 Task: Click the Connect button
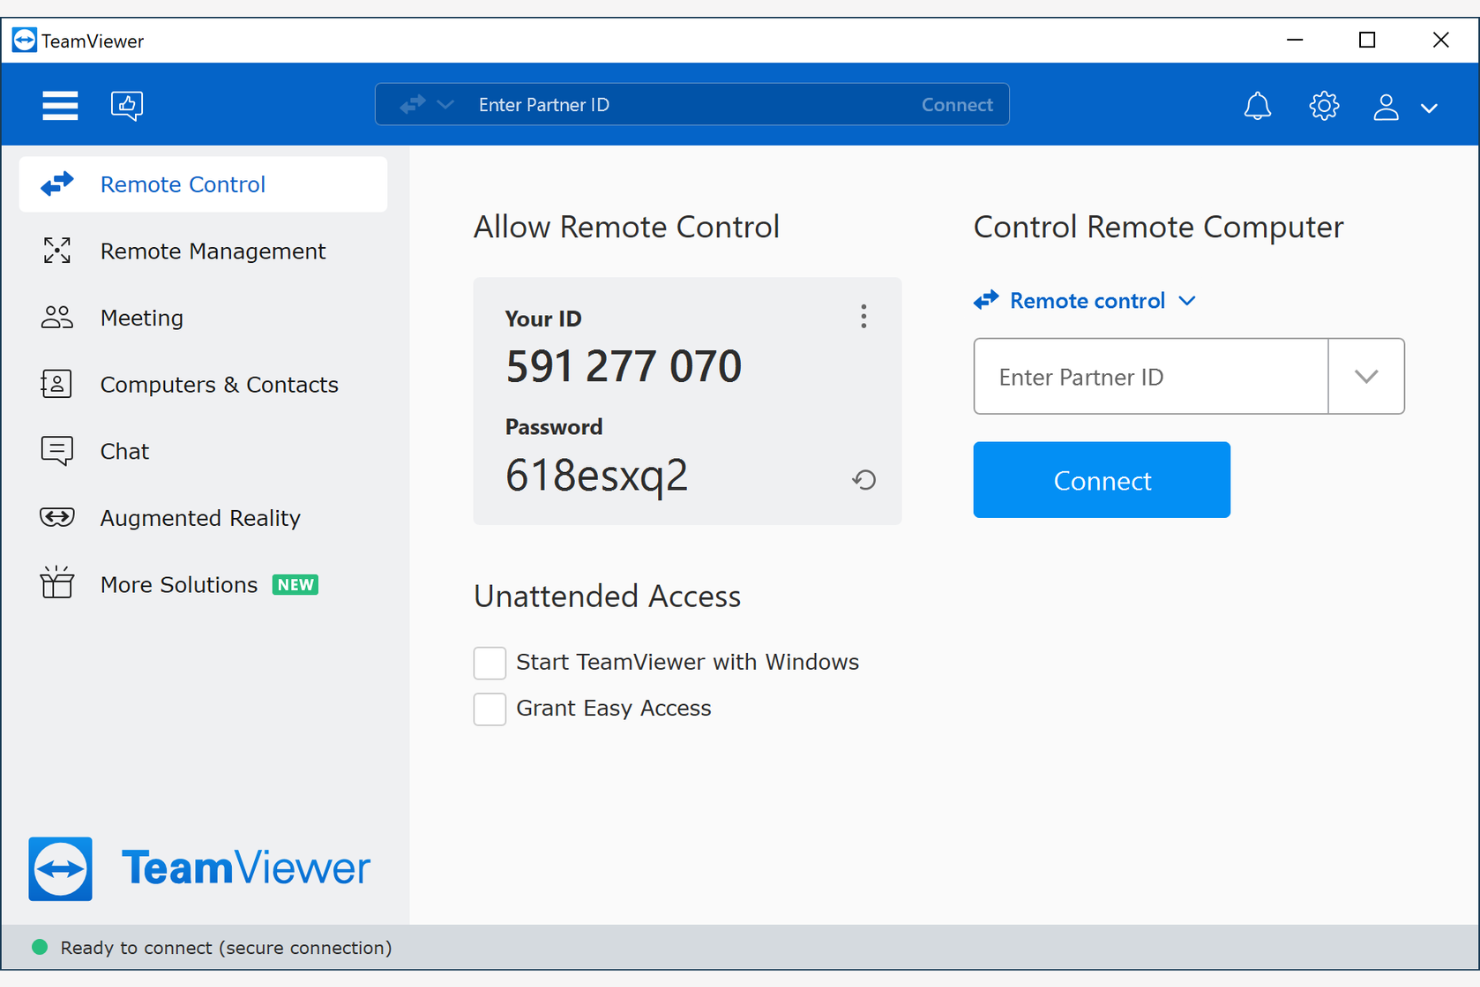pos(1101,480)
